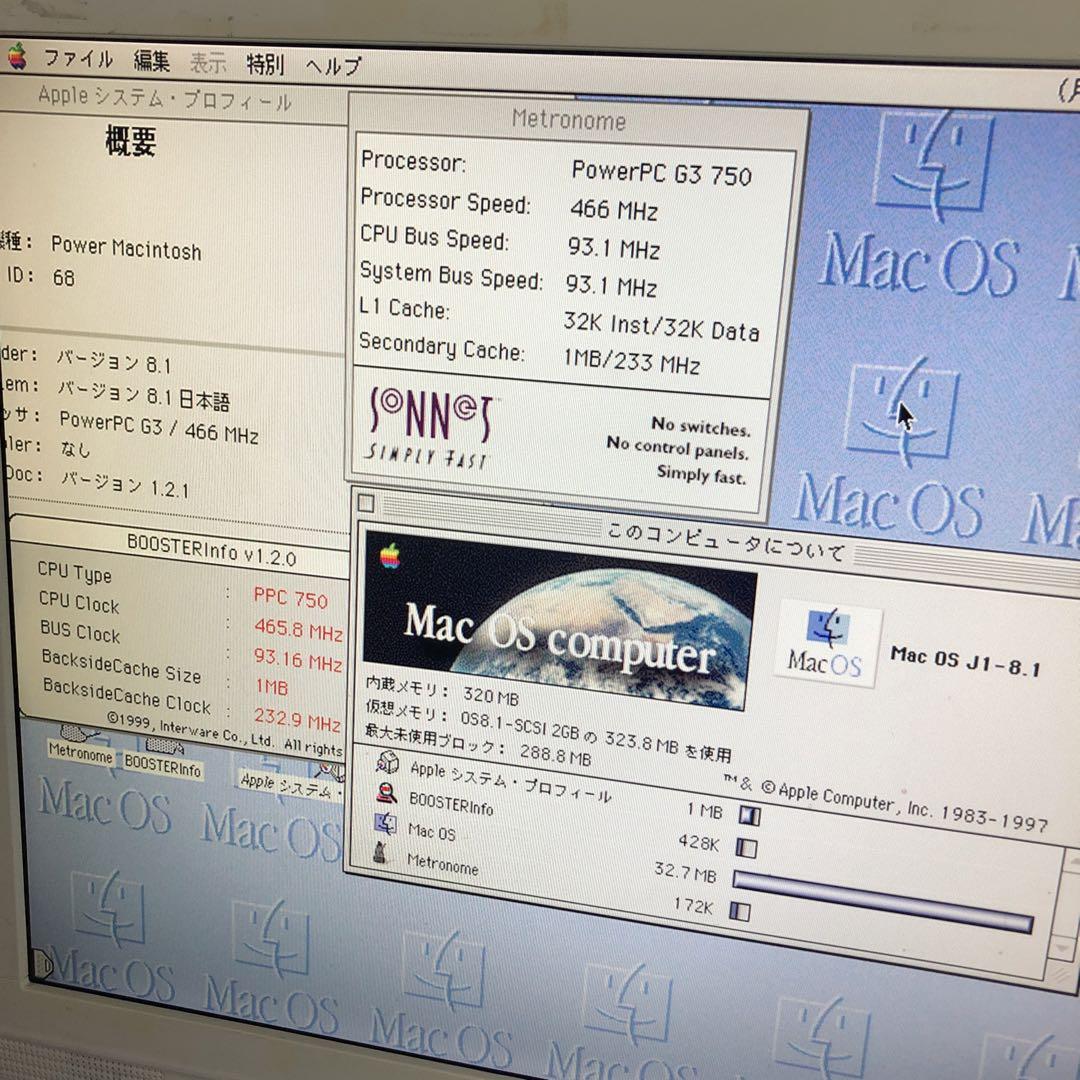Open the 編集 menu
The height and width of the screenshot is (1080, 1080).
pyautogui.click(x=152, y=61)
